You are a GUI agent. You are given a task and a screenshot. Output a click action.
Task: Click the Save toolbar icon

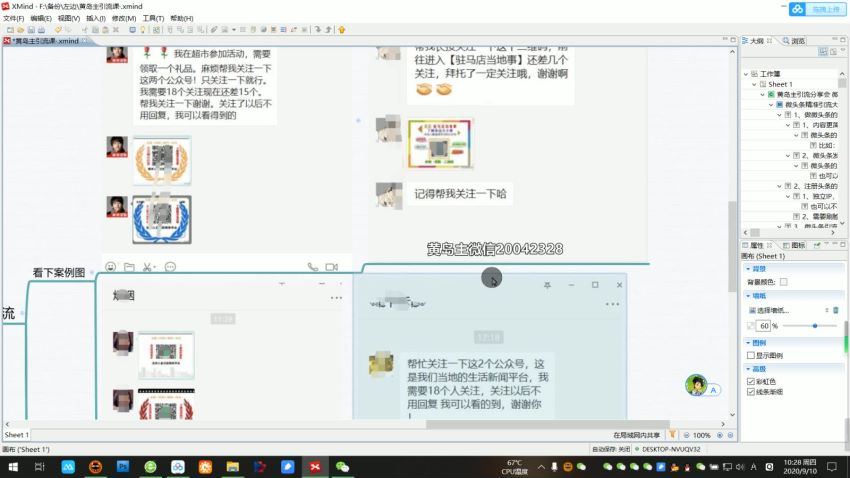(31, 30)
